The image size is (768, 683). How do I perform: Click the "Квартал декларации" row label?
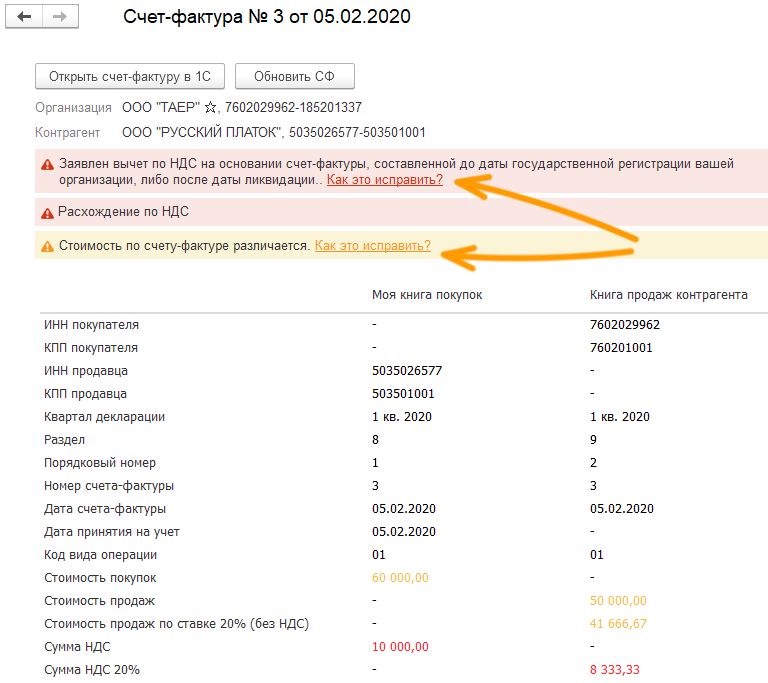point(104,417)
